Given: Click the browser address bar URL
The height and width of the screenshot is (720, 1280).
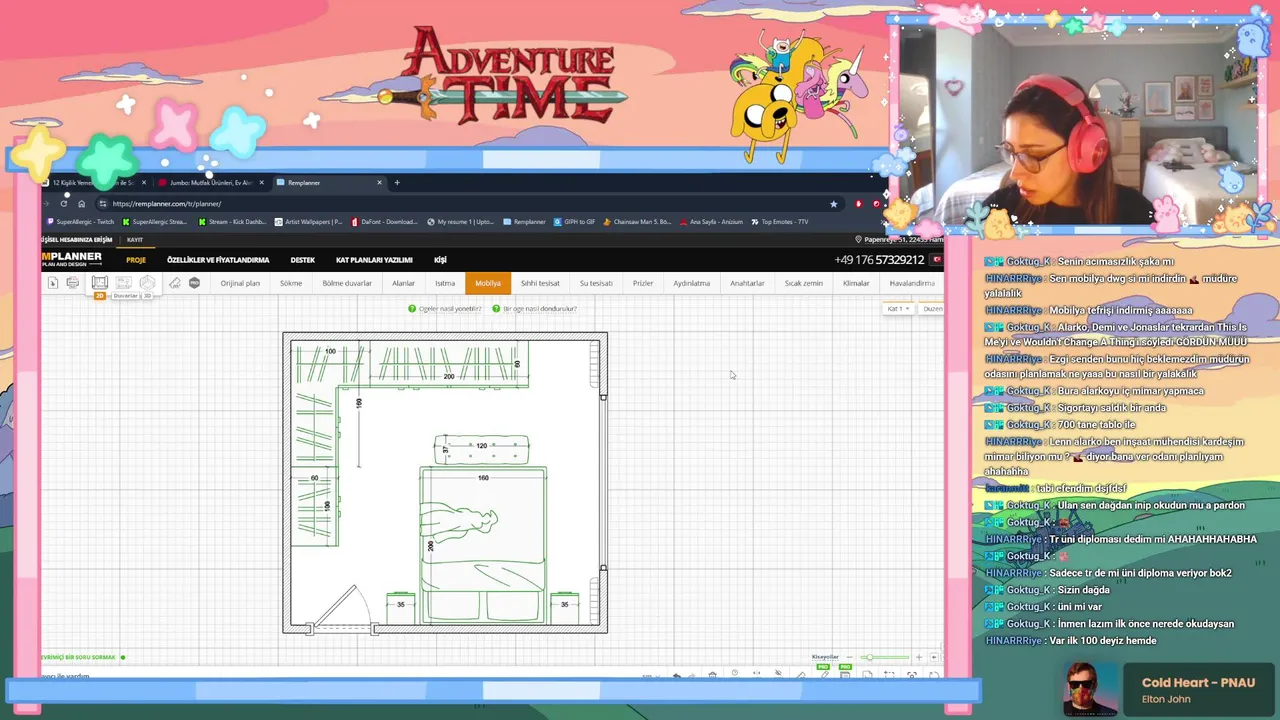Looking at the screenshot, I should click(x=167, y=204).
